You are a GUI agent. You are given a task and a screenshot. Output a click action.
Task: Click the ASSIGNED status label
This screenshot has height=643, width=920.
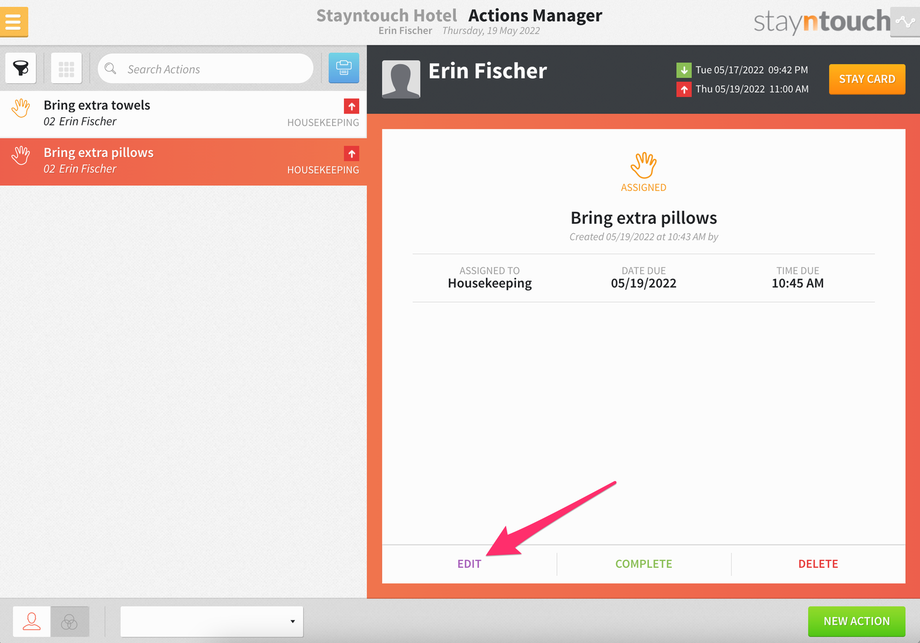644,188
